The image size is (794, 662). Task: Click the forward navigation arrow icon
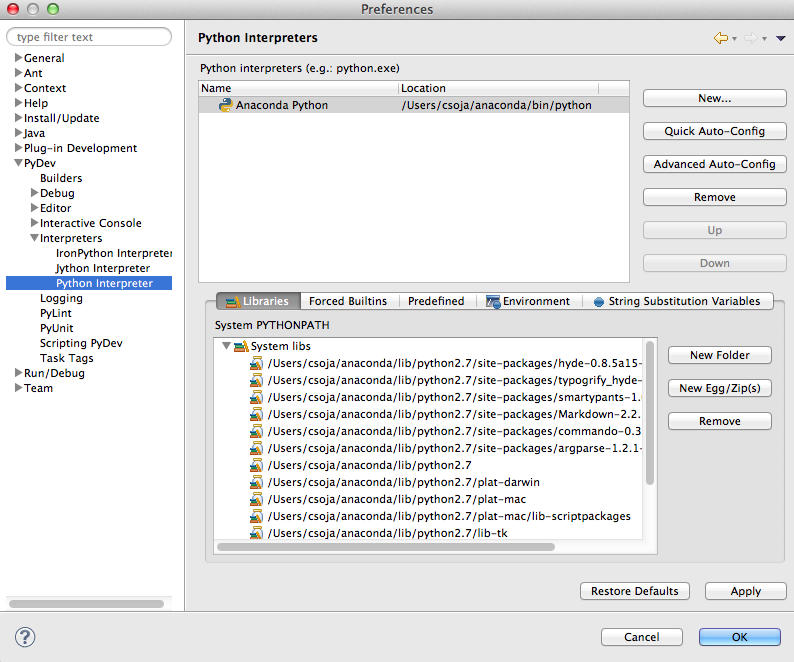point(751,38)
